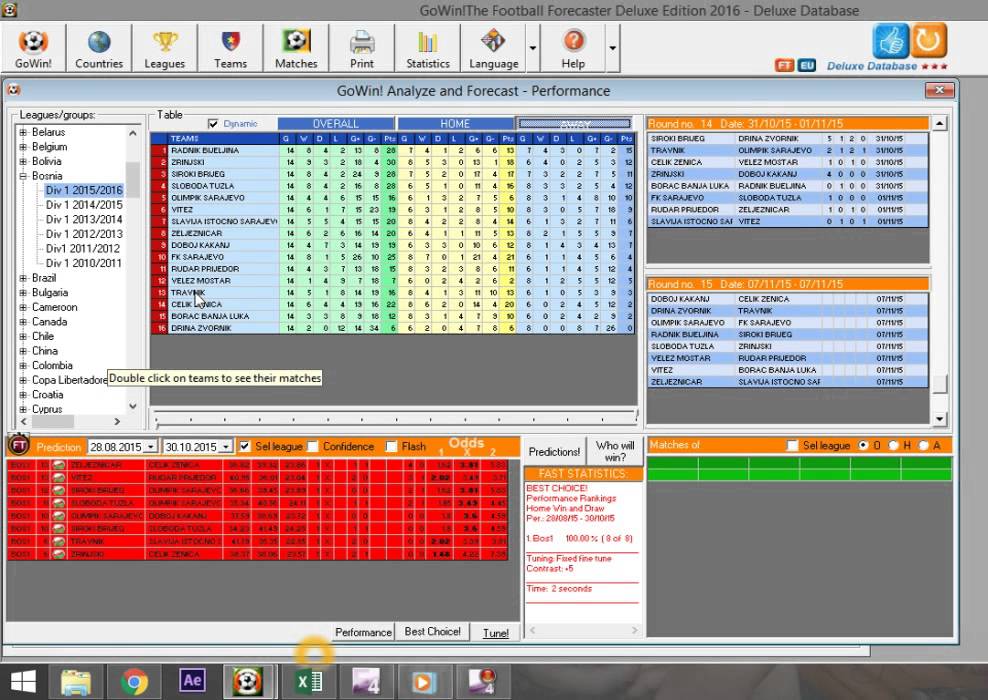This screenshot has width=988, height=700.
Task: Select DRINA ZVORNIK row in standings table
Action: click(x=392, y=328)
